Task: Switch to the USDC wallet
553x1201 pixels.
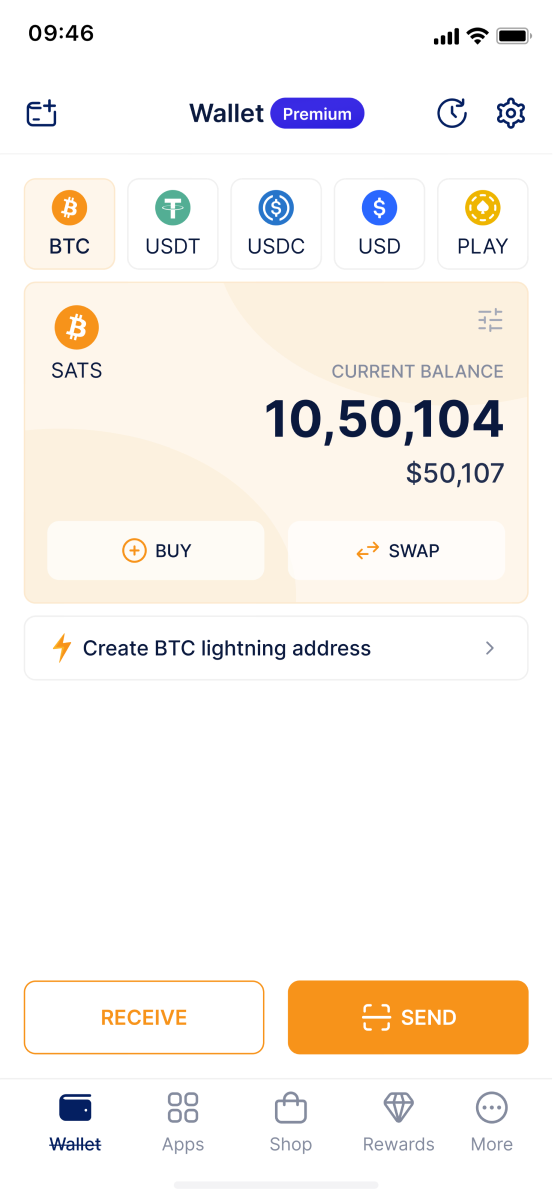Action: 276,224
